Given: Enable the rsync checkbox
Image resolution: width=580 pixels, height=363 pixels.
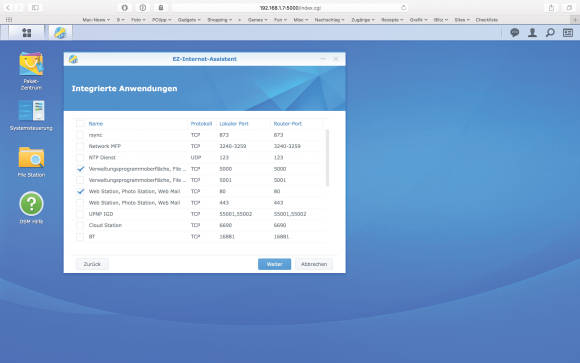Looking at the screenshot, I should (80, 135).
